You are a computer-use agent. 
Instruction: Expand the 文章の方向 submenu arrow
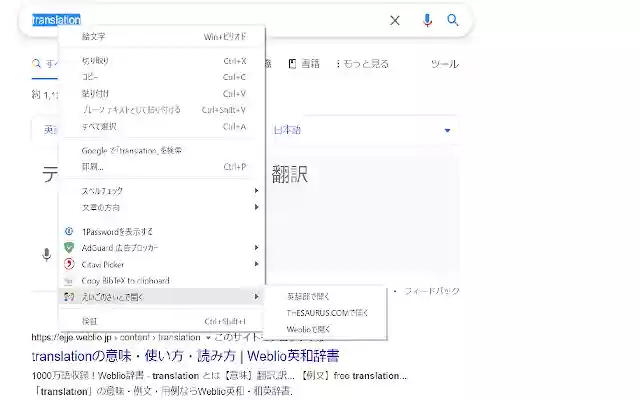coord(256,207)
